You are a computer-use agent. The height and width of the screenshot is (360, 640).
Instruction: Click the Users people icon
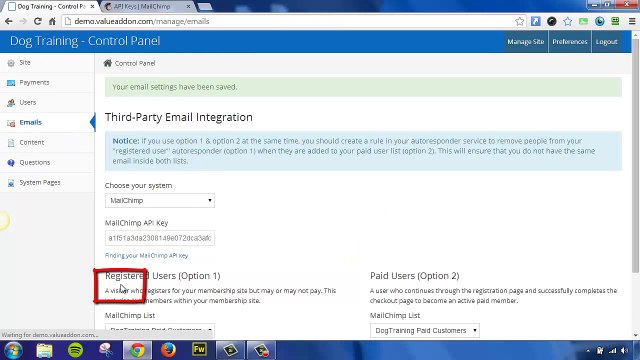tap(11, 103)
